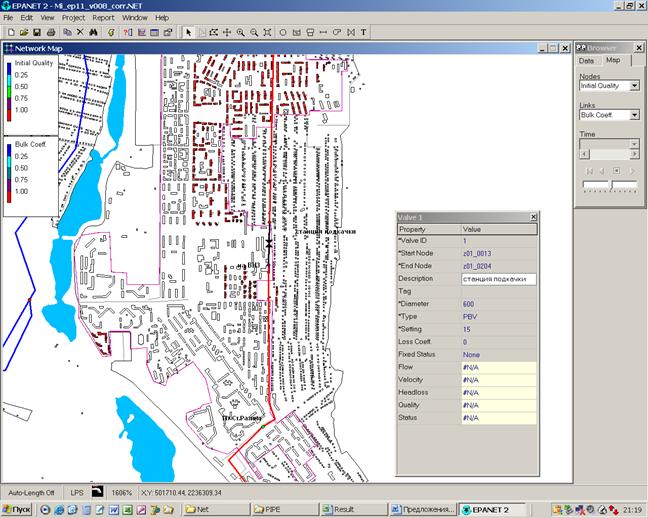Switch to the Data tab in Browser
This screenshot has width=648, height=518.
[586, 61]
